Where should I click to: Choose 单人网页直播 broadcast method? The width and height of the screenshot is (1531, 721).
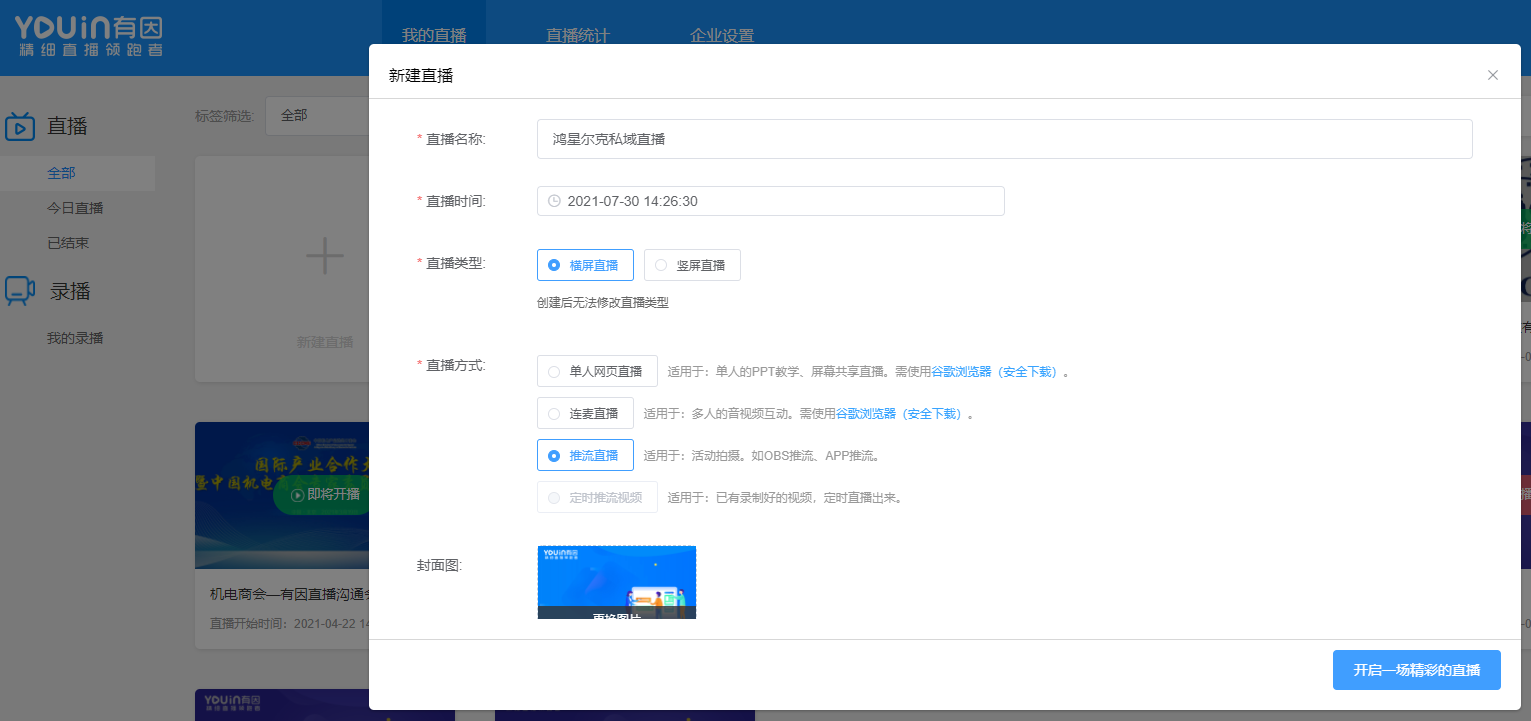[597, 371]
